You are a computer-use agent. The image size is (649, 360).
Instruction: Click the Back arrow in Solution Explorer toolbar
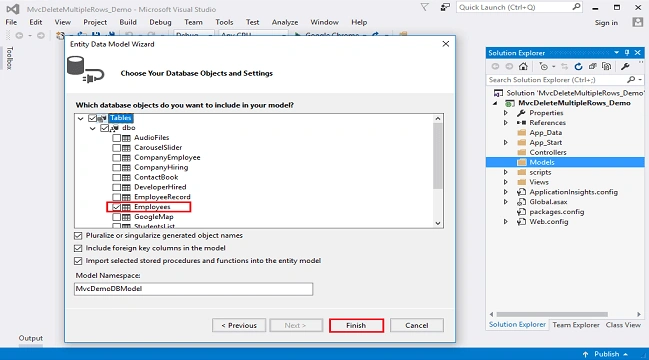pyautogui.click(x=495, y=66)
